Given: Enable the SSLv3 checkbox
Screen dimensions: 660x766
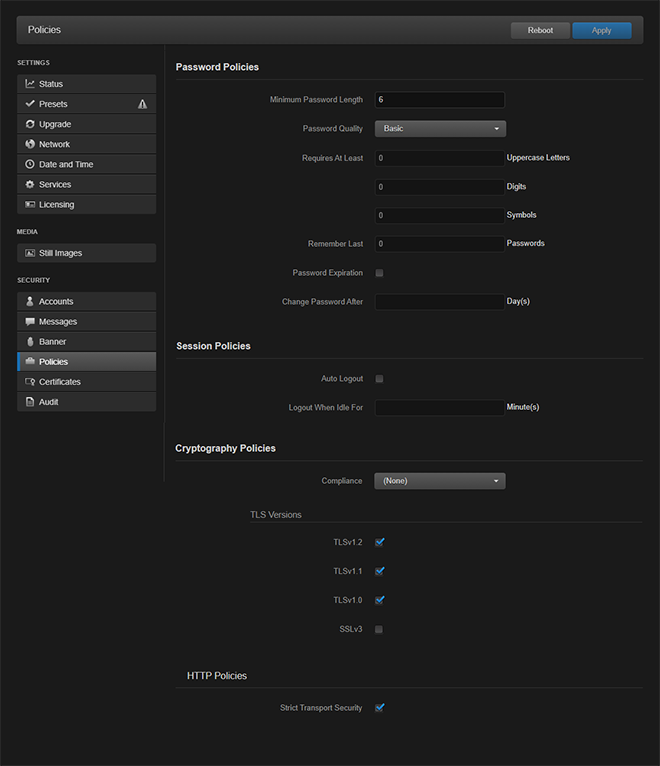Looking at the screenshot, I should pyautogui.click(x=379, y=629).
